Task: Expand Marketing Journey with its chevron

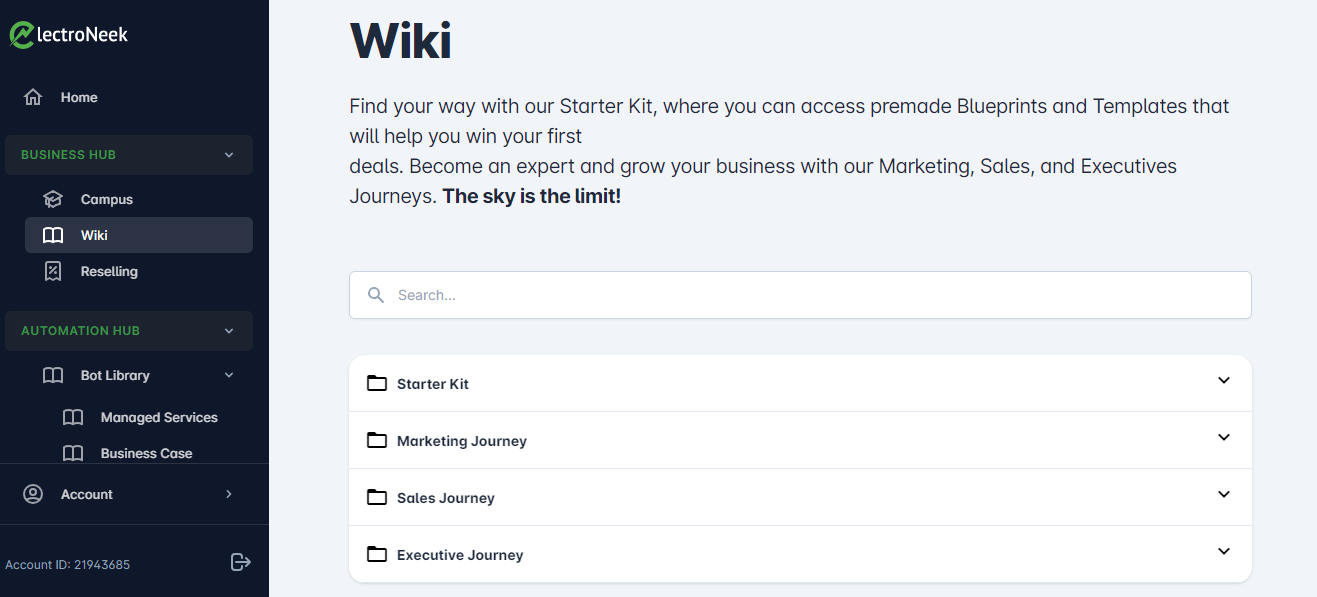Action: tap(1223, 437)
